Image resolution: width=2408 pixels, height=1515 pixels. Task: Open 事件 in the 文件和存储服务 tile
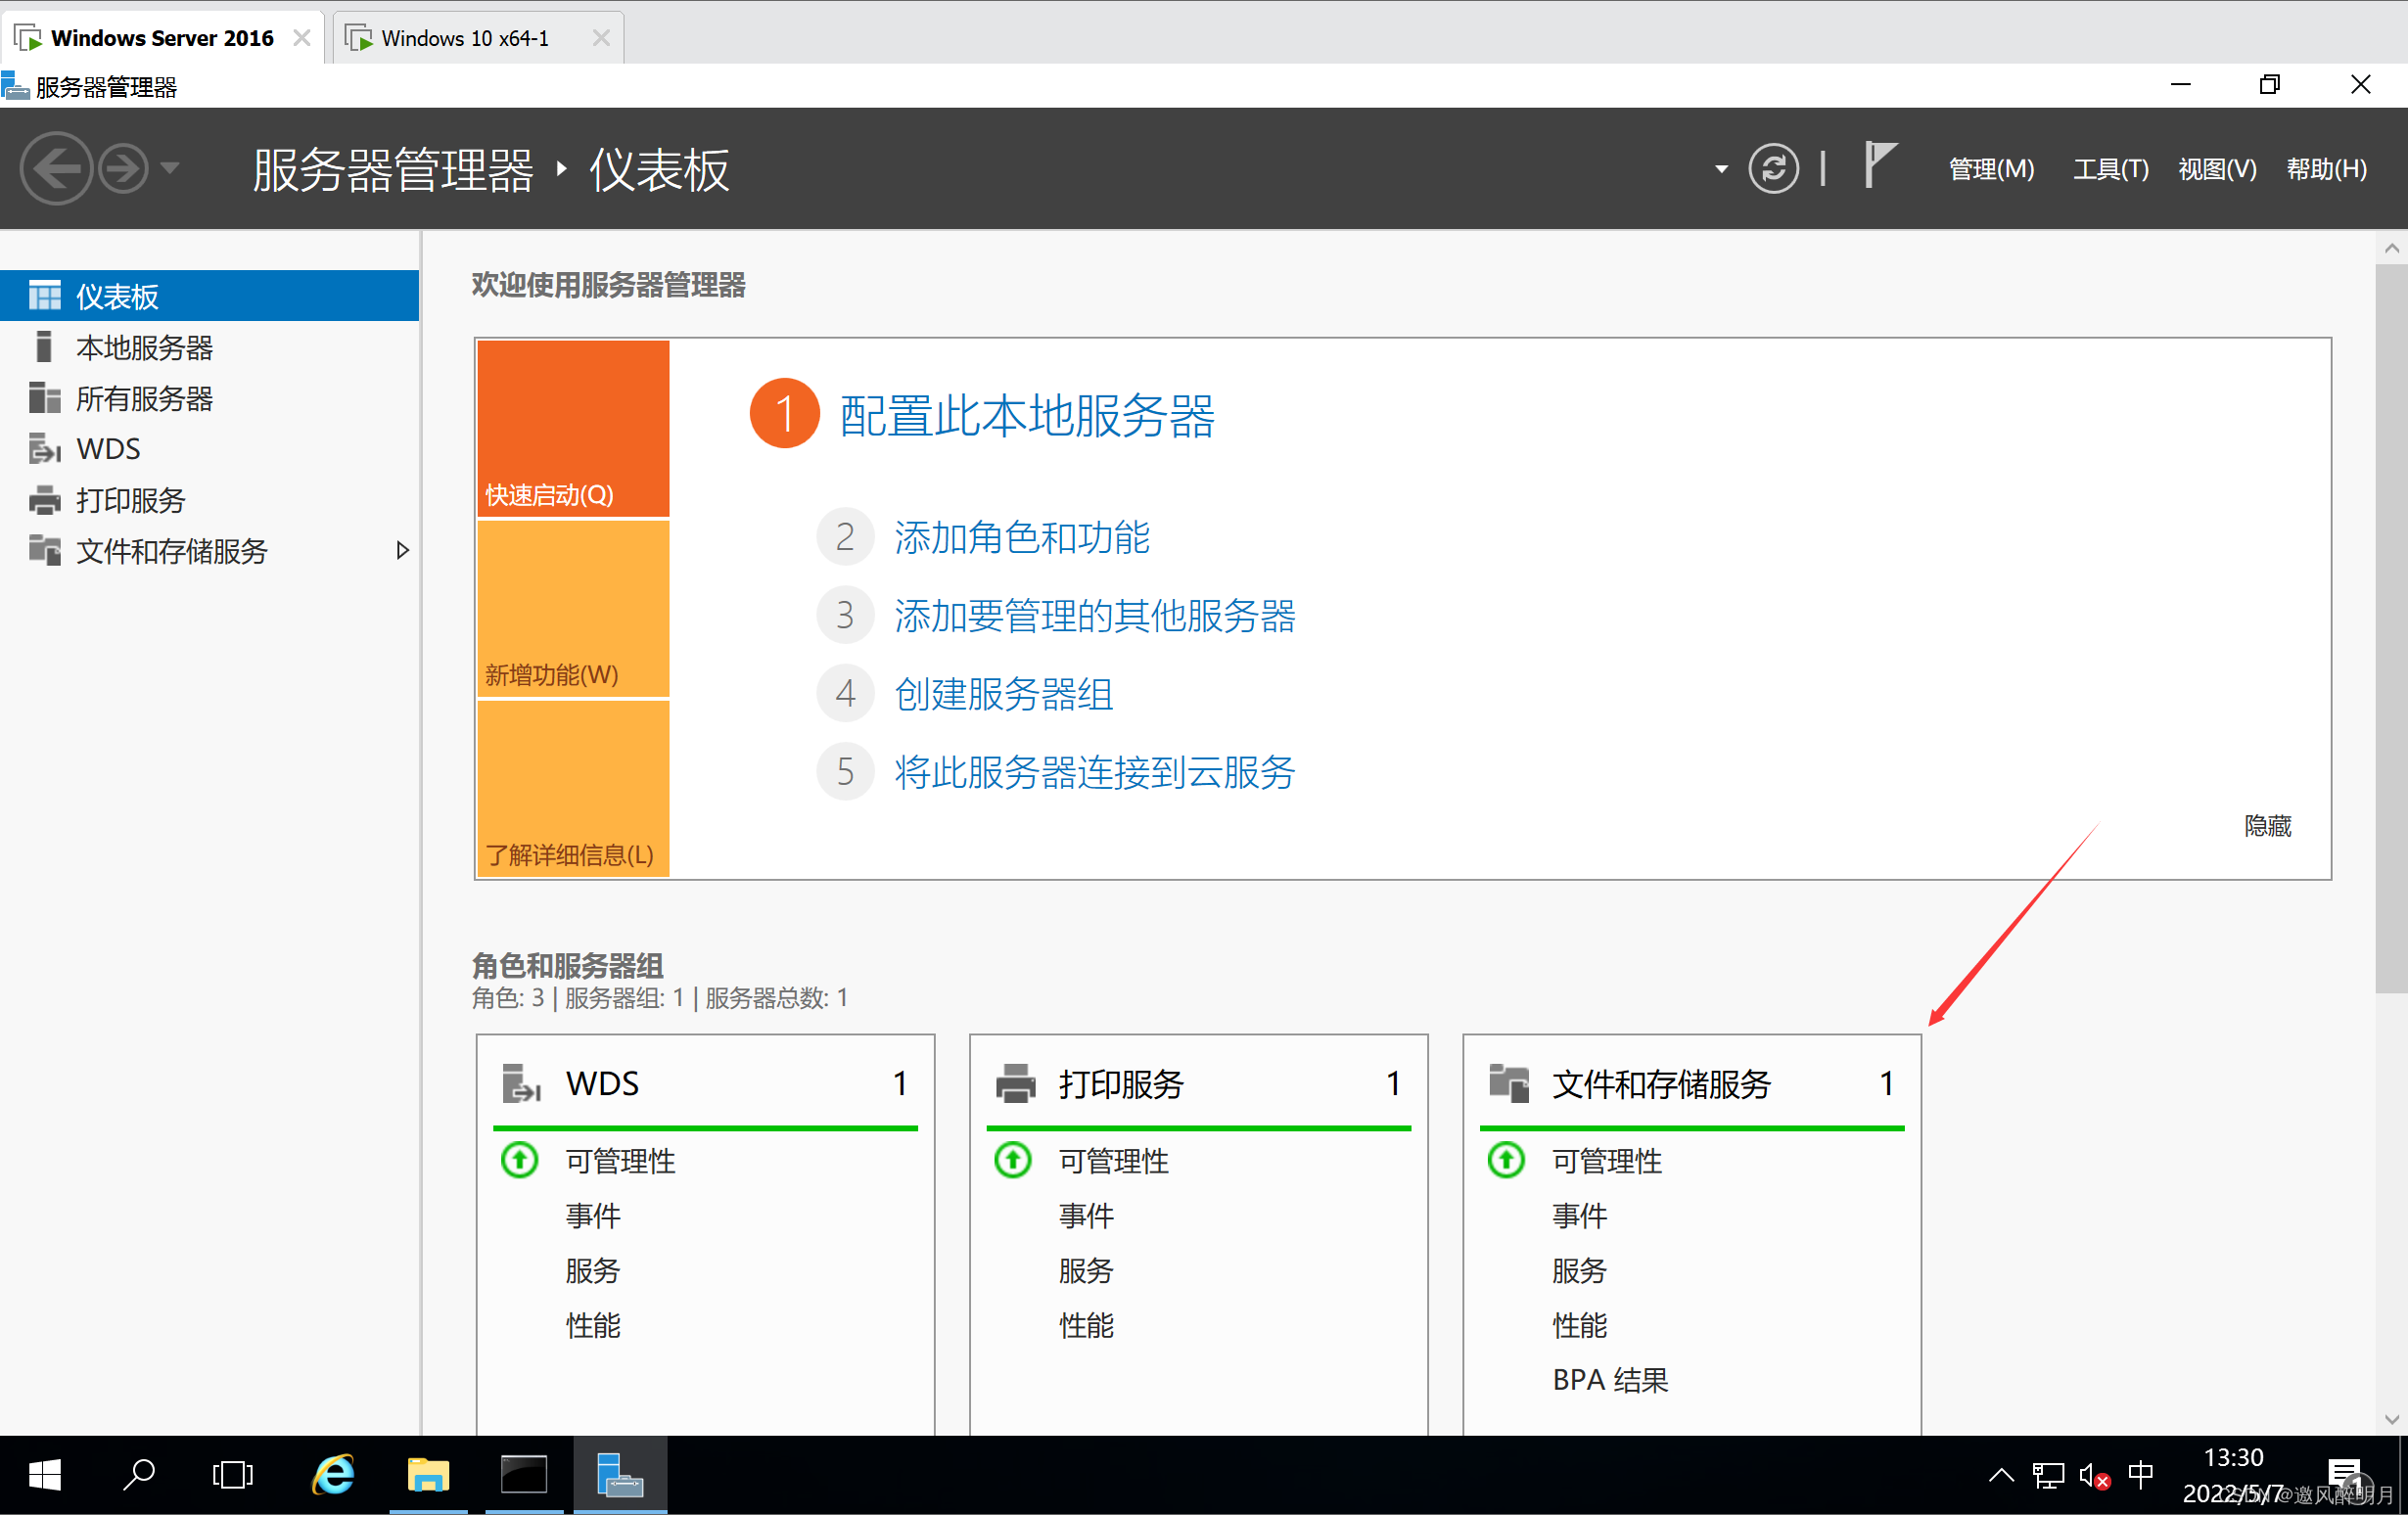tap(1579, 1216)
